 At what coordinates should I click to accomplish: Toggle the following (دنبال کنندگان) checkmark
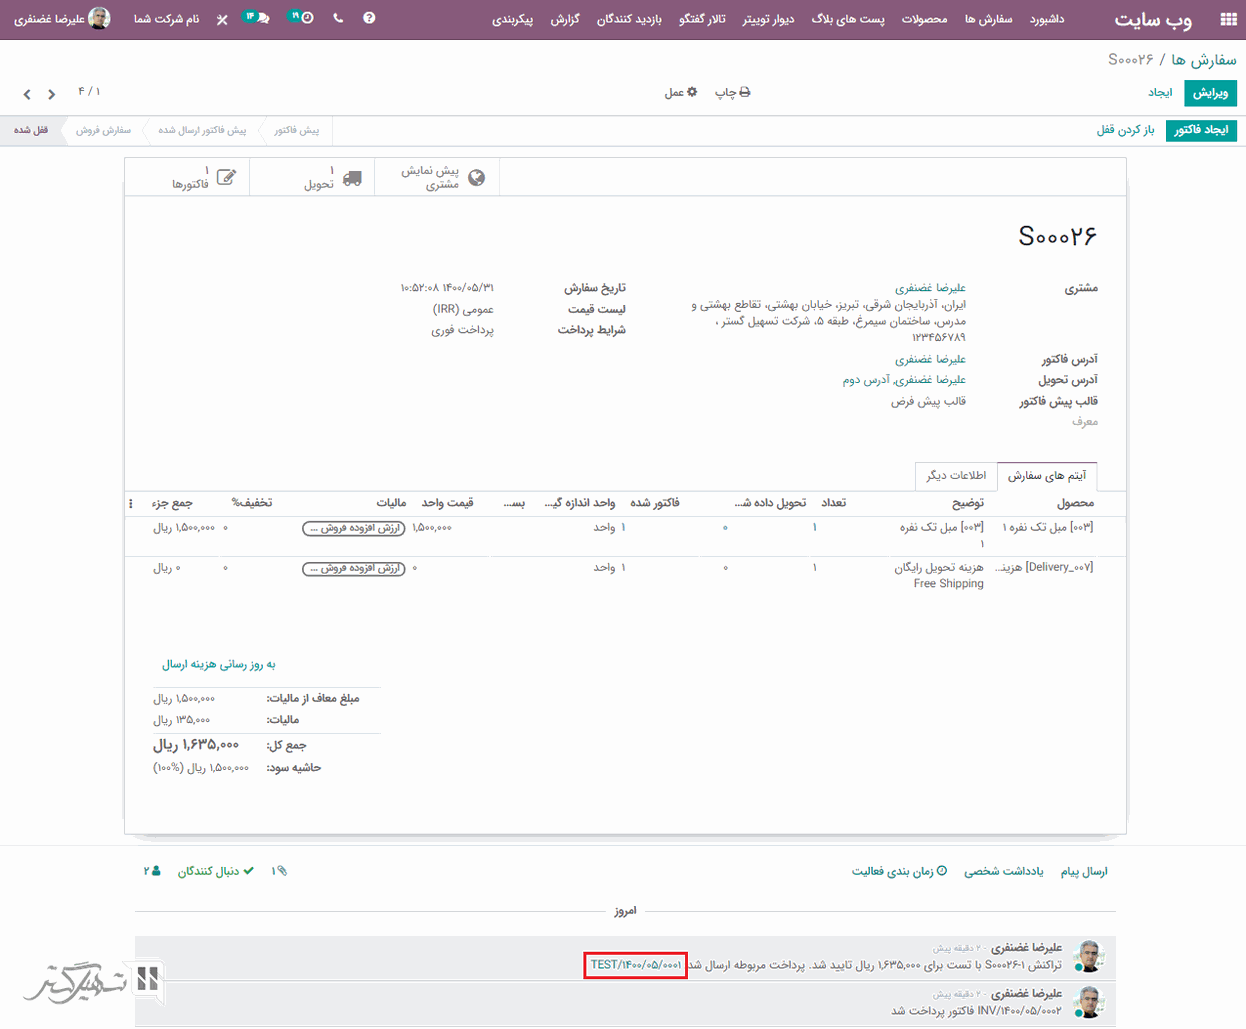[215, 871]
